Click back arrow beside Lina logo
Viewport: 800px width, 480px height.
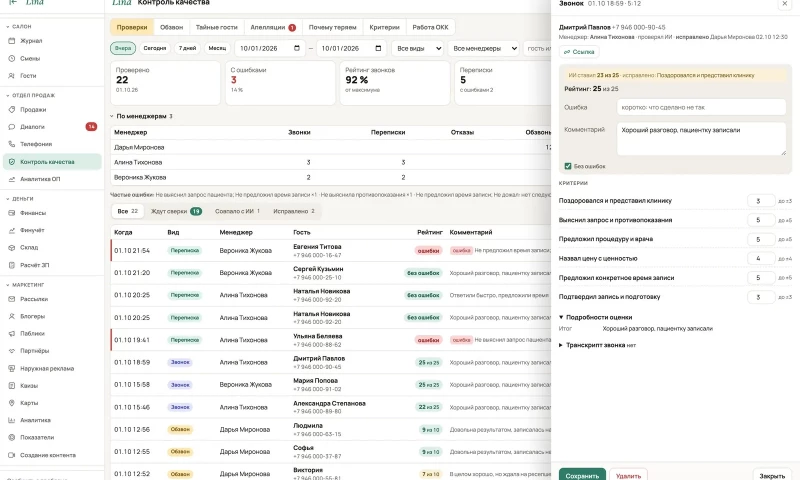13,3
